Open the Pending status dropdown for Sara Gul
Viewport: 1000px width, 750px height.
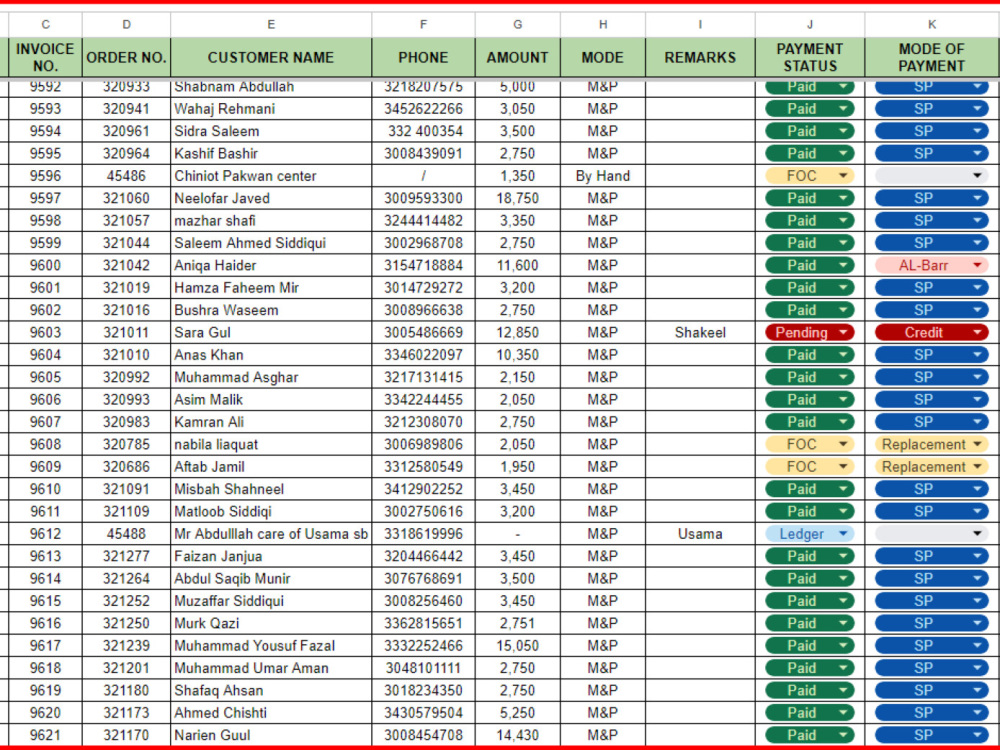click(x=809, y=332)
